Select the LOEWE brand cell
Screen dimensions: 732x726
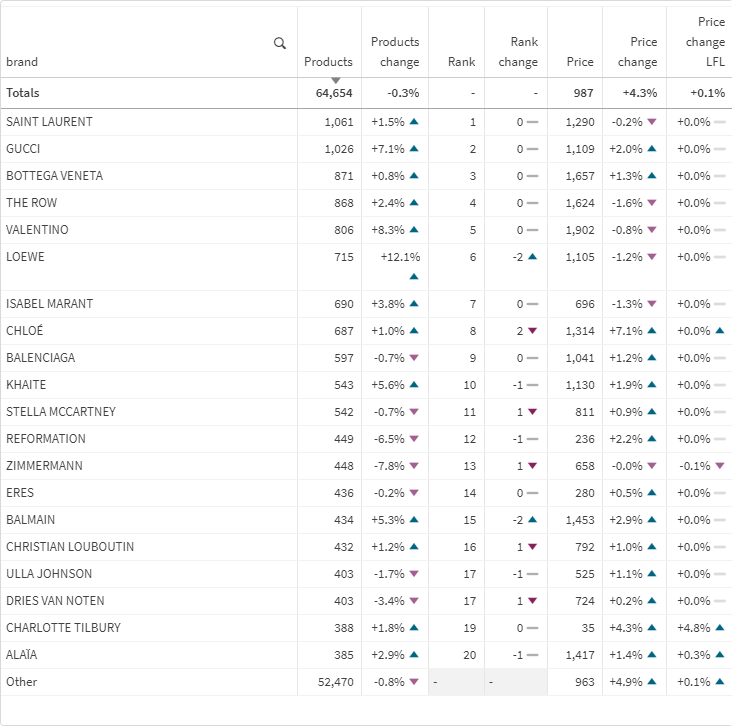[x=149, y=267]
